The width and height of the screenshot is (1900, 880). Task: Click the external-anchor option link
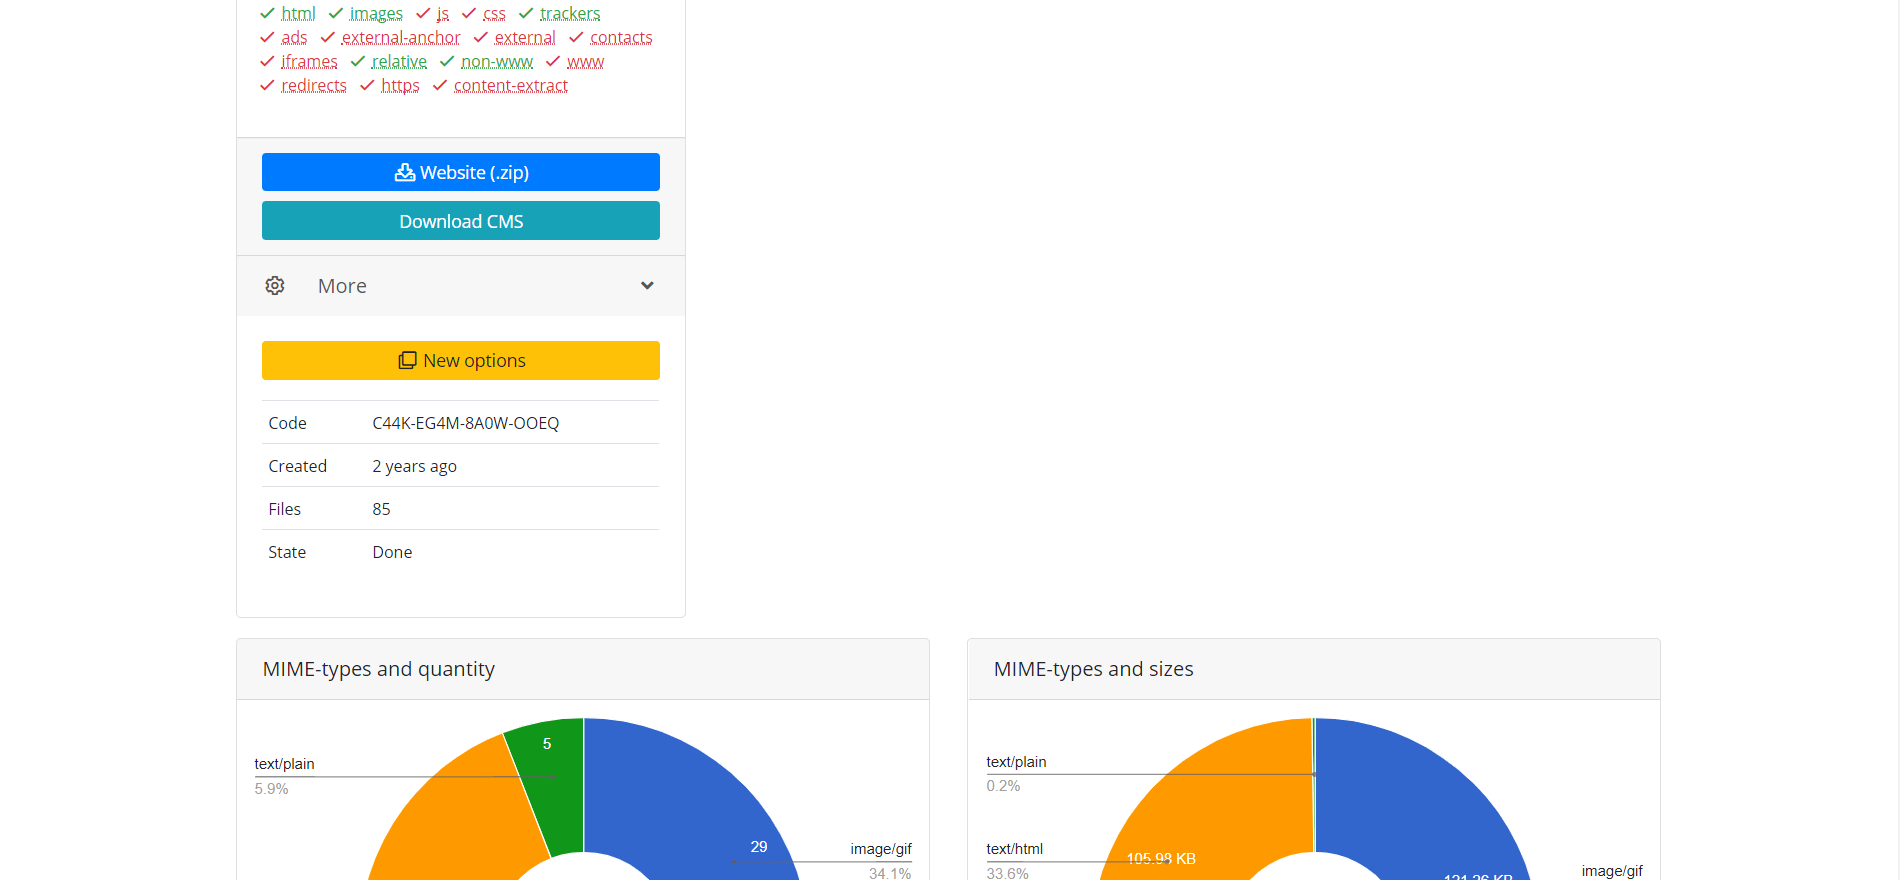(x=401, y=37)
